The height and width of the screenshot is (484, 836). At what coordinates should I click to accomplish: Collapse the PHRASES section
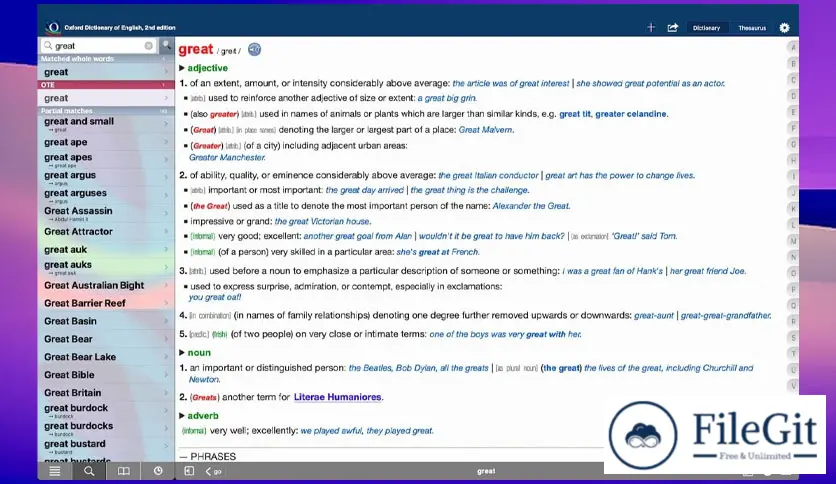pos(208,456)
